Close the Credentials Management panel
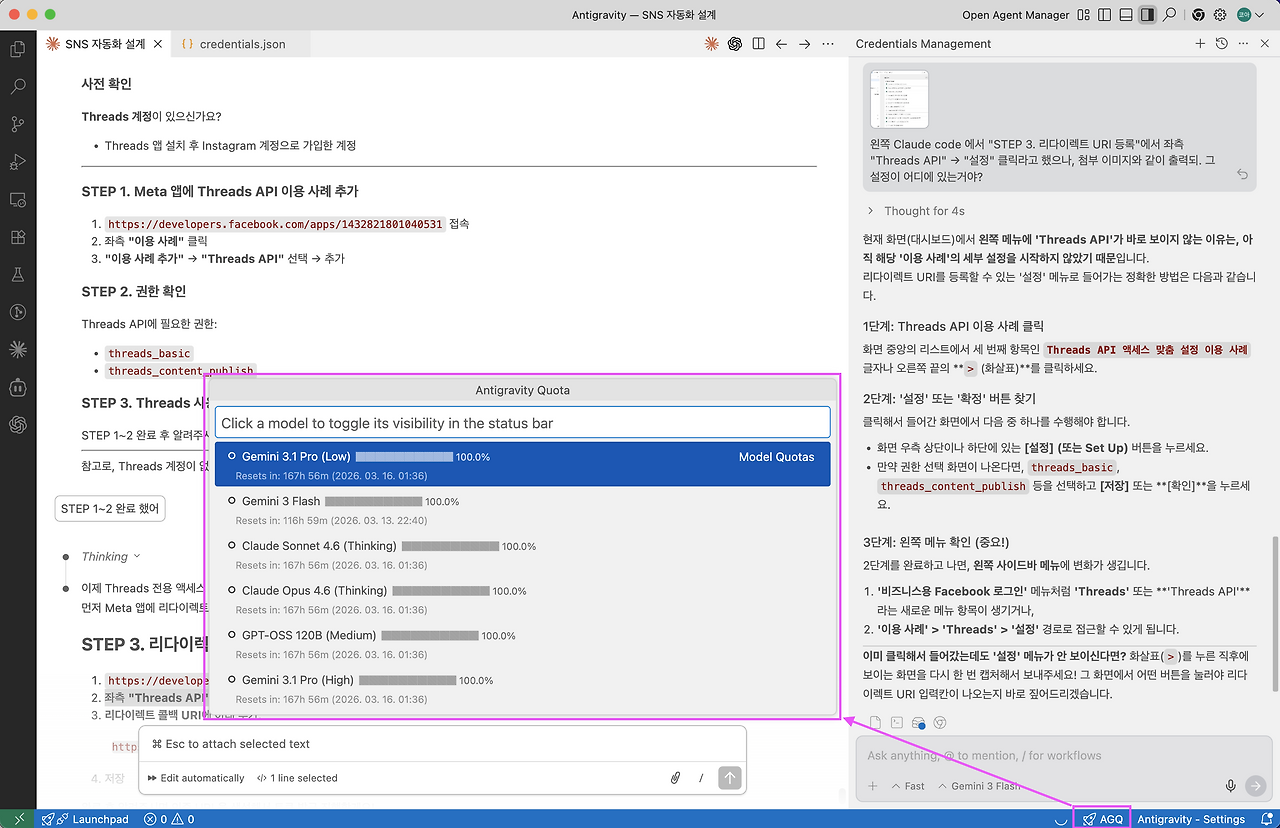 [1264, 44]
